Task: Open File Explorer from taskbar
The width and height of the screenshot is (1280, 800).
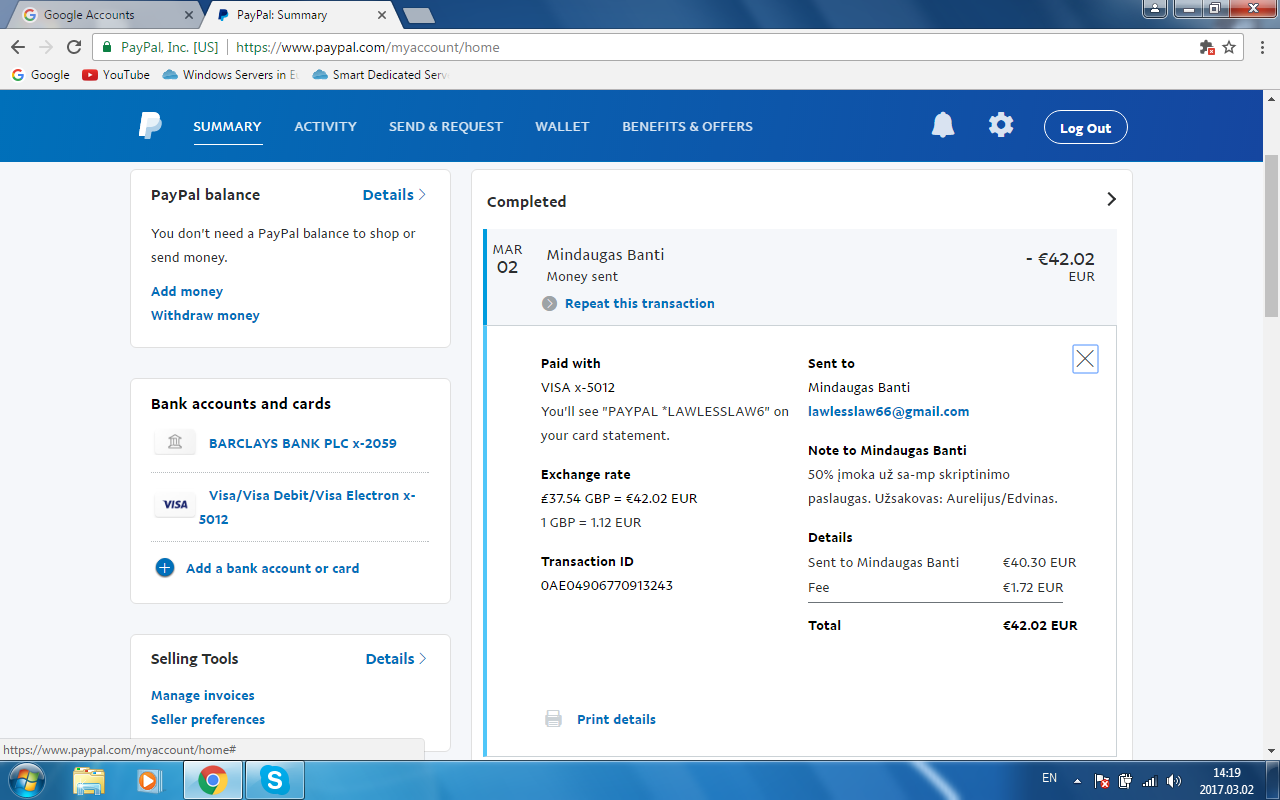Action: (89, 780)
